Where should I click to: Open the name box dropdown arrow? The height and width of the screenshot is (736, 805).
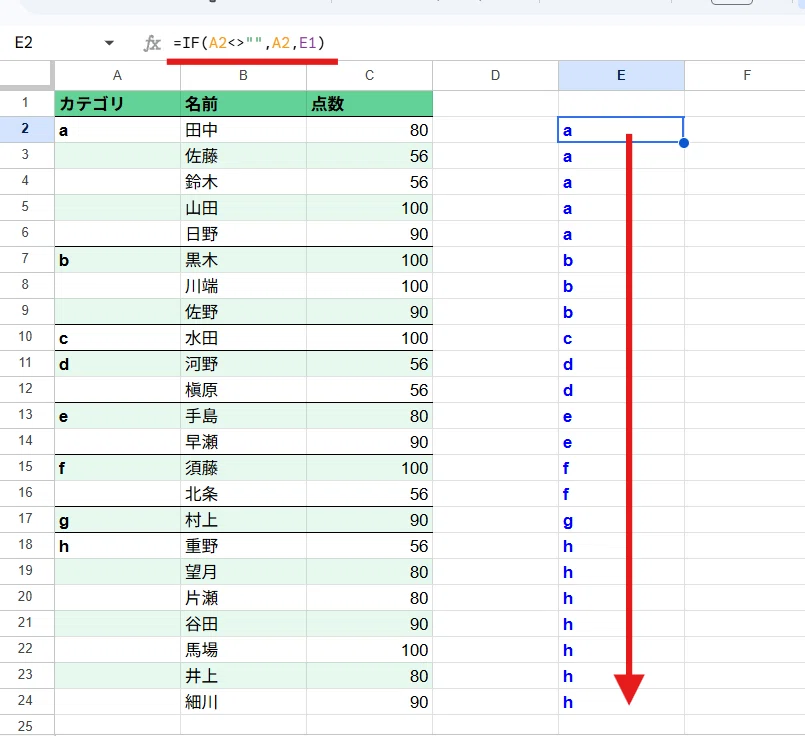109,43
